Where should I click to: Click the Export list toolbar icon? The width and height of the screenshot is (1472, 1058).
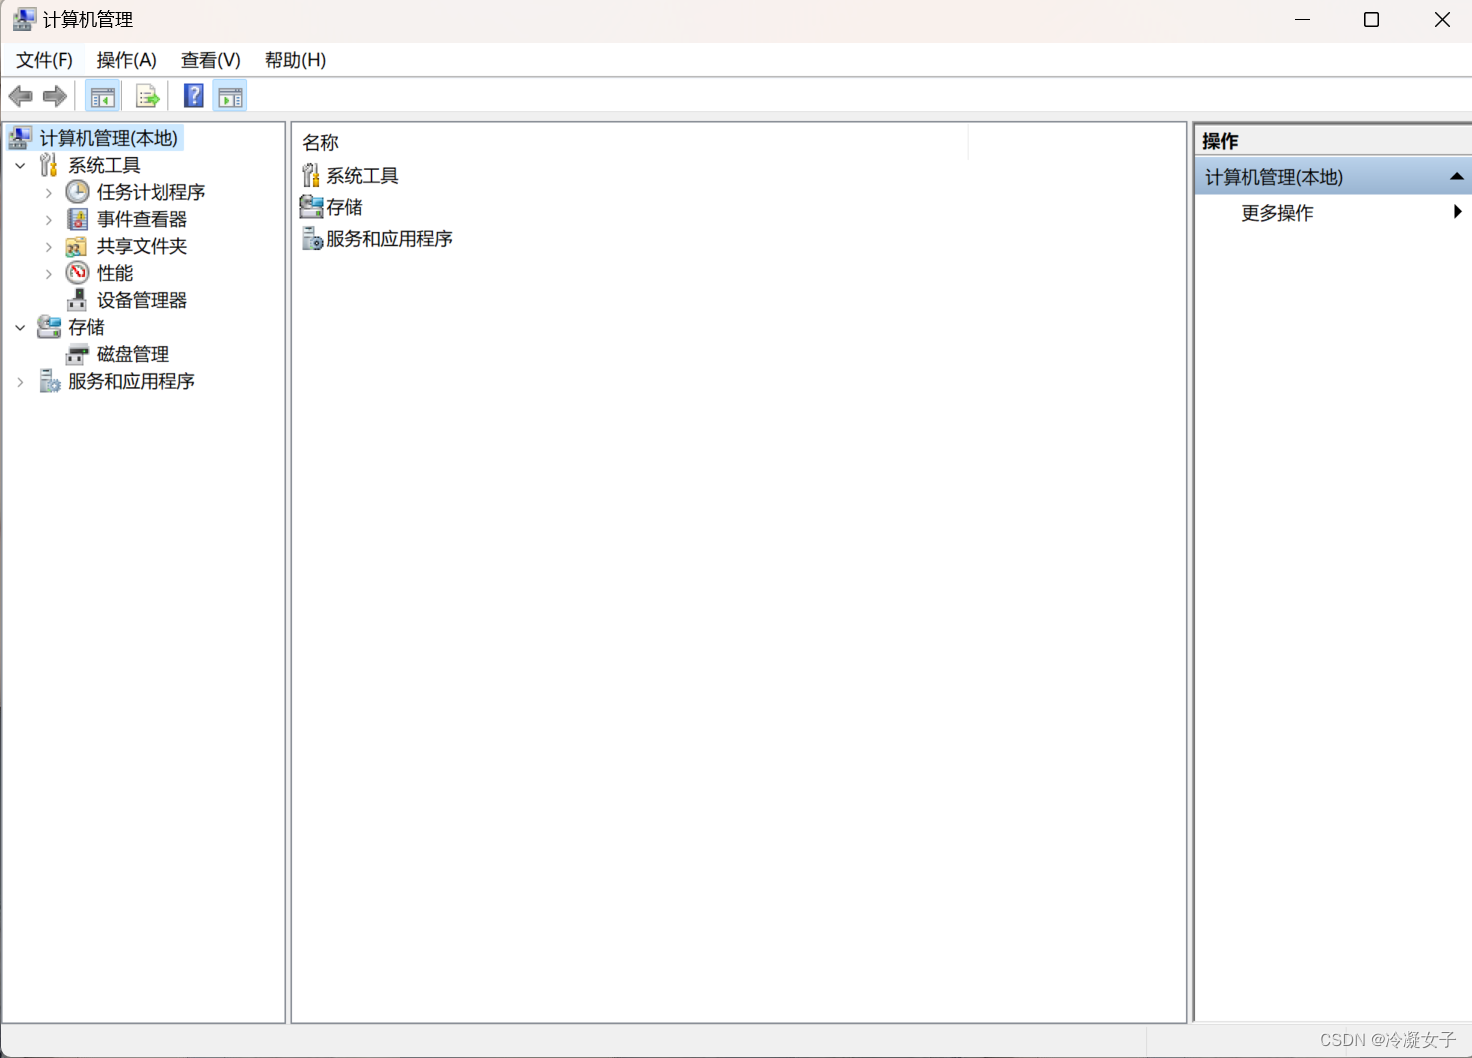(x=148, y=97)
